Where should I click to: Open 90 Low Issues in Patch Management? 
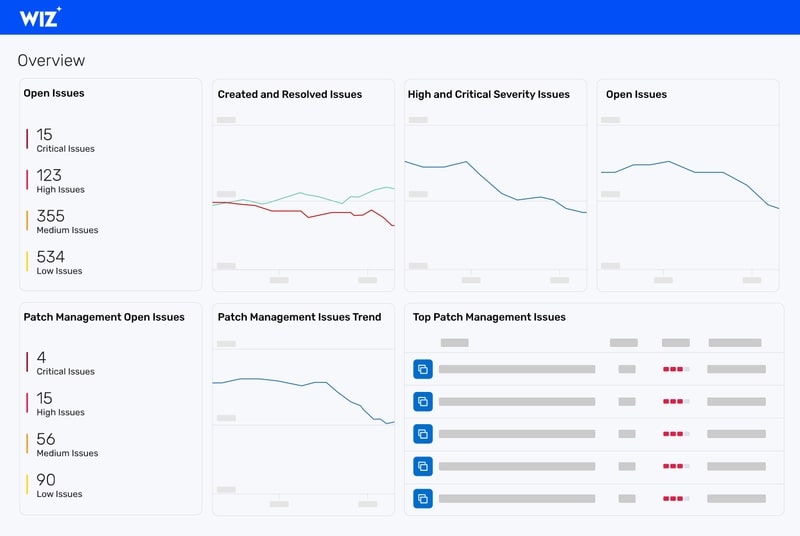(59, 486)
